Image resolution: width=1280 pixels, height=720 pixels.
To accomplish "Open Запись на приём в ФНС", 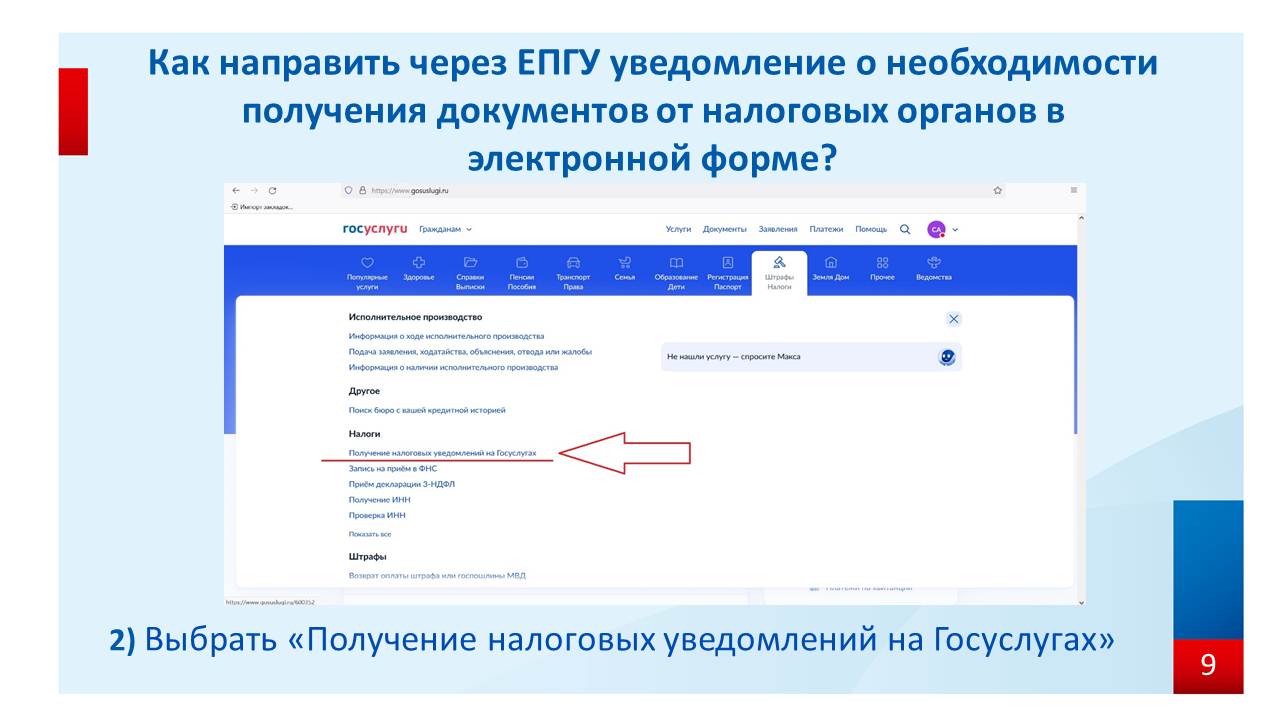I will click(393, 468).
